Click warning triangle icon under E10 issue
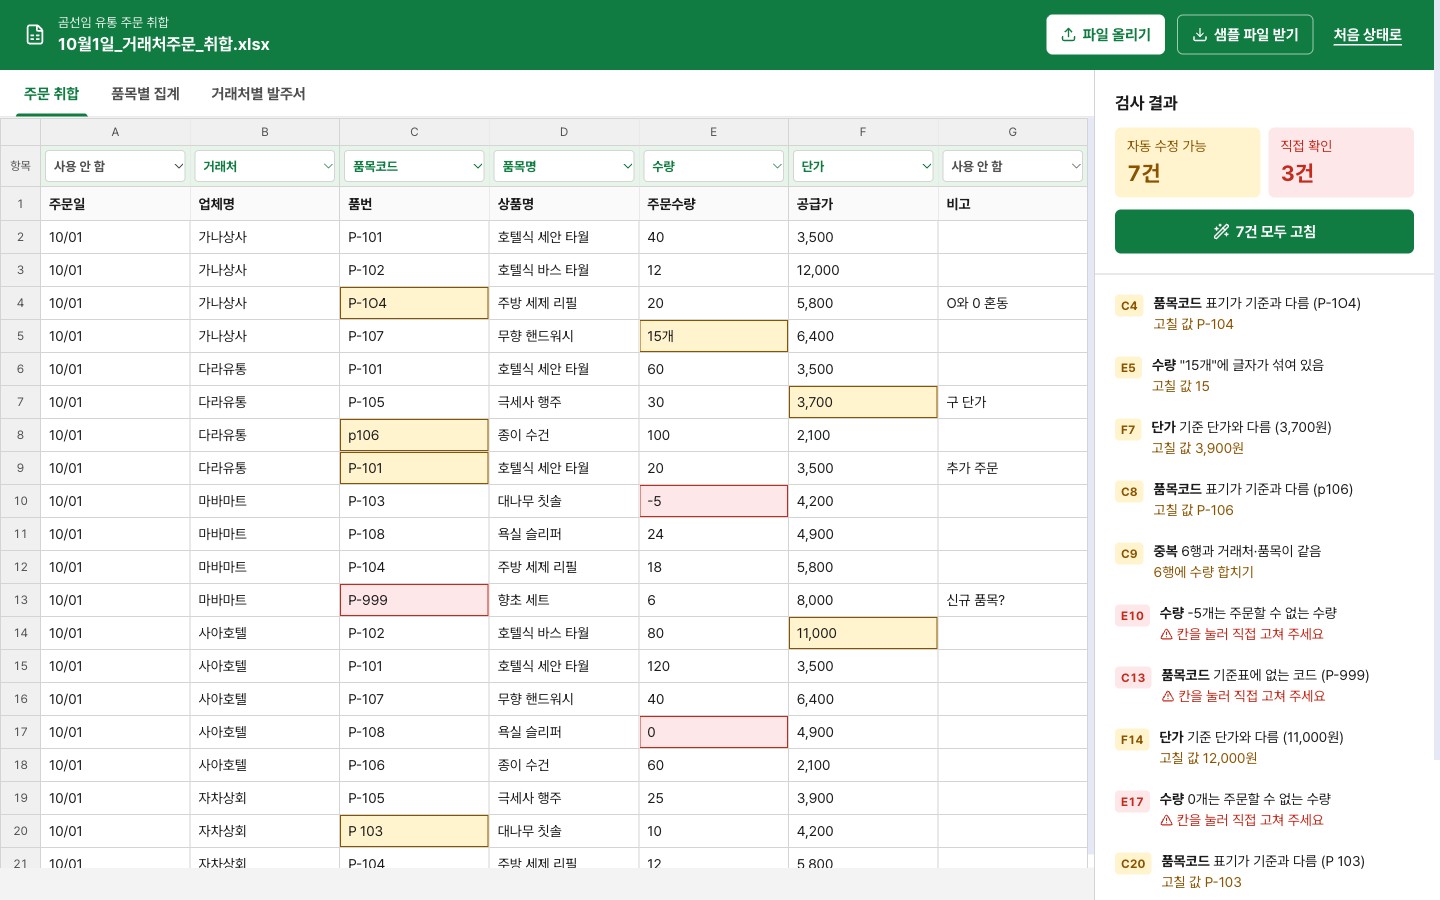This screenshot has height=900, width=1440. click(x=1166, y=634)
